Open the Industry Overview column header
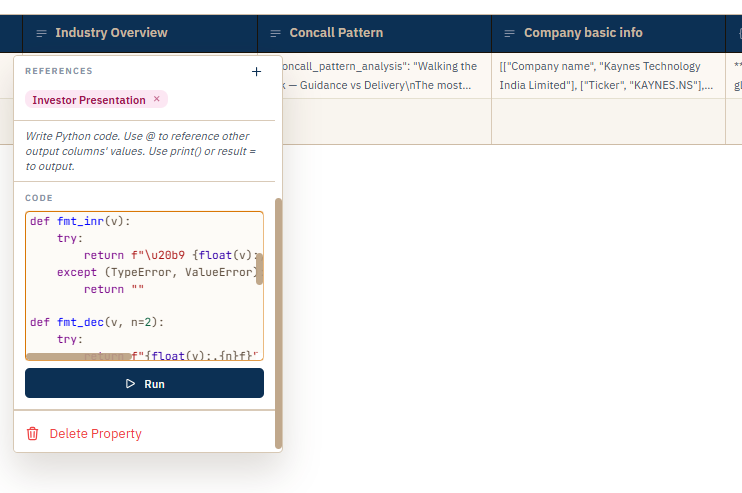 [140, 33]
